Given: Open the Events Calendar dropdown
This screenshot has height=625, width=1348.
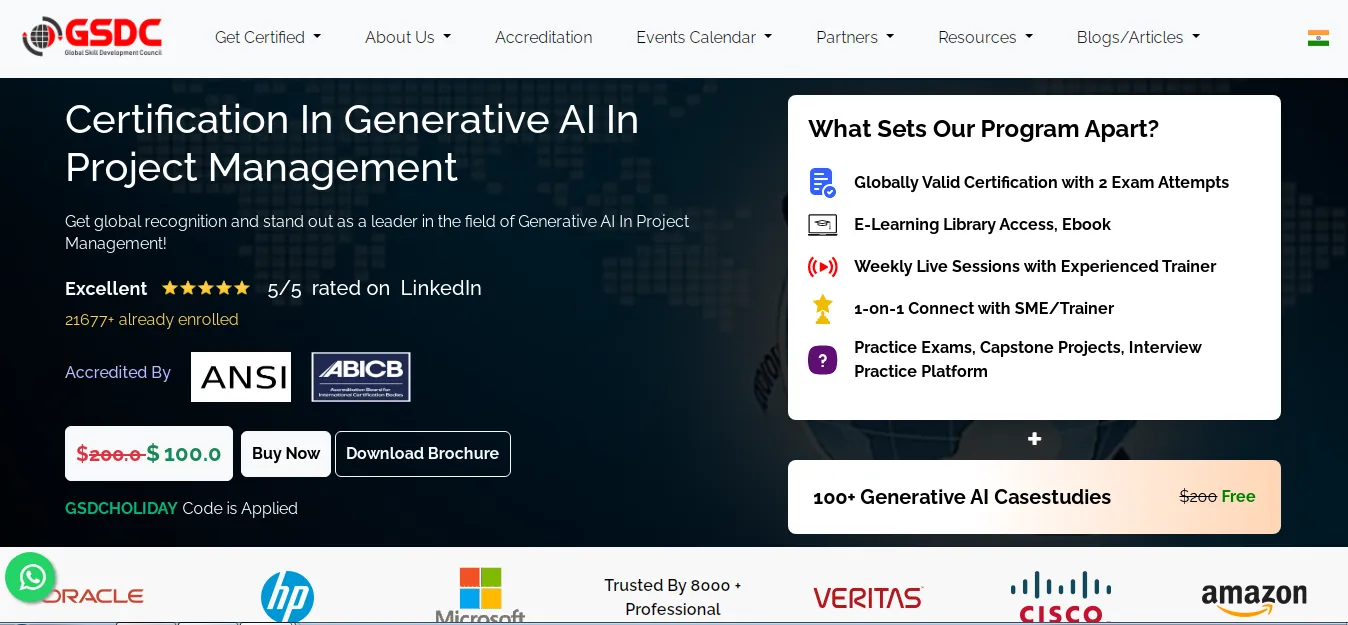Looking at the screenshot, I should 704,37.
